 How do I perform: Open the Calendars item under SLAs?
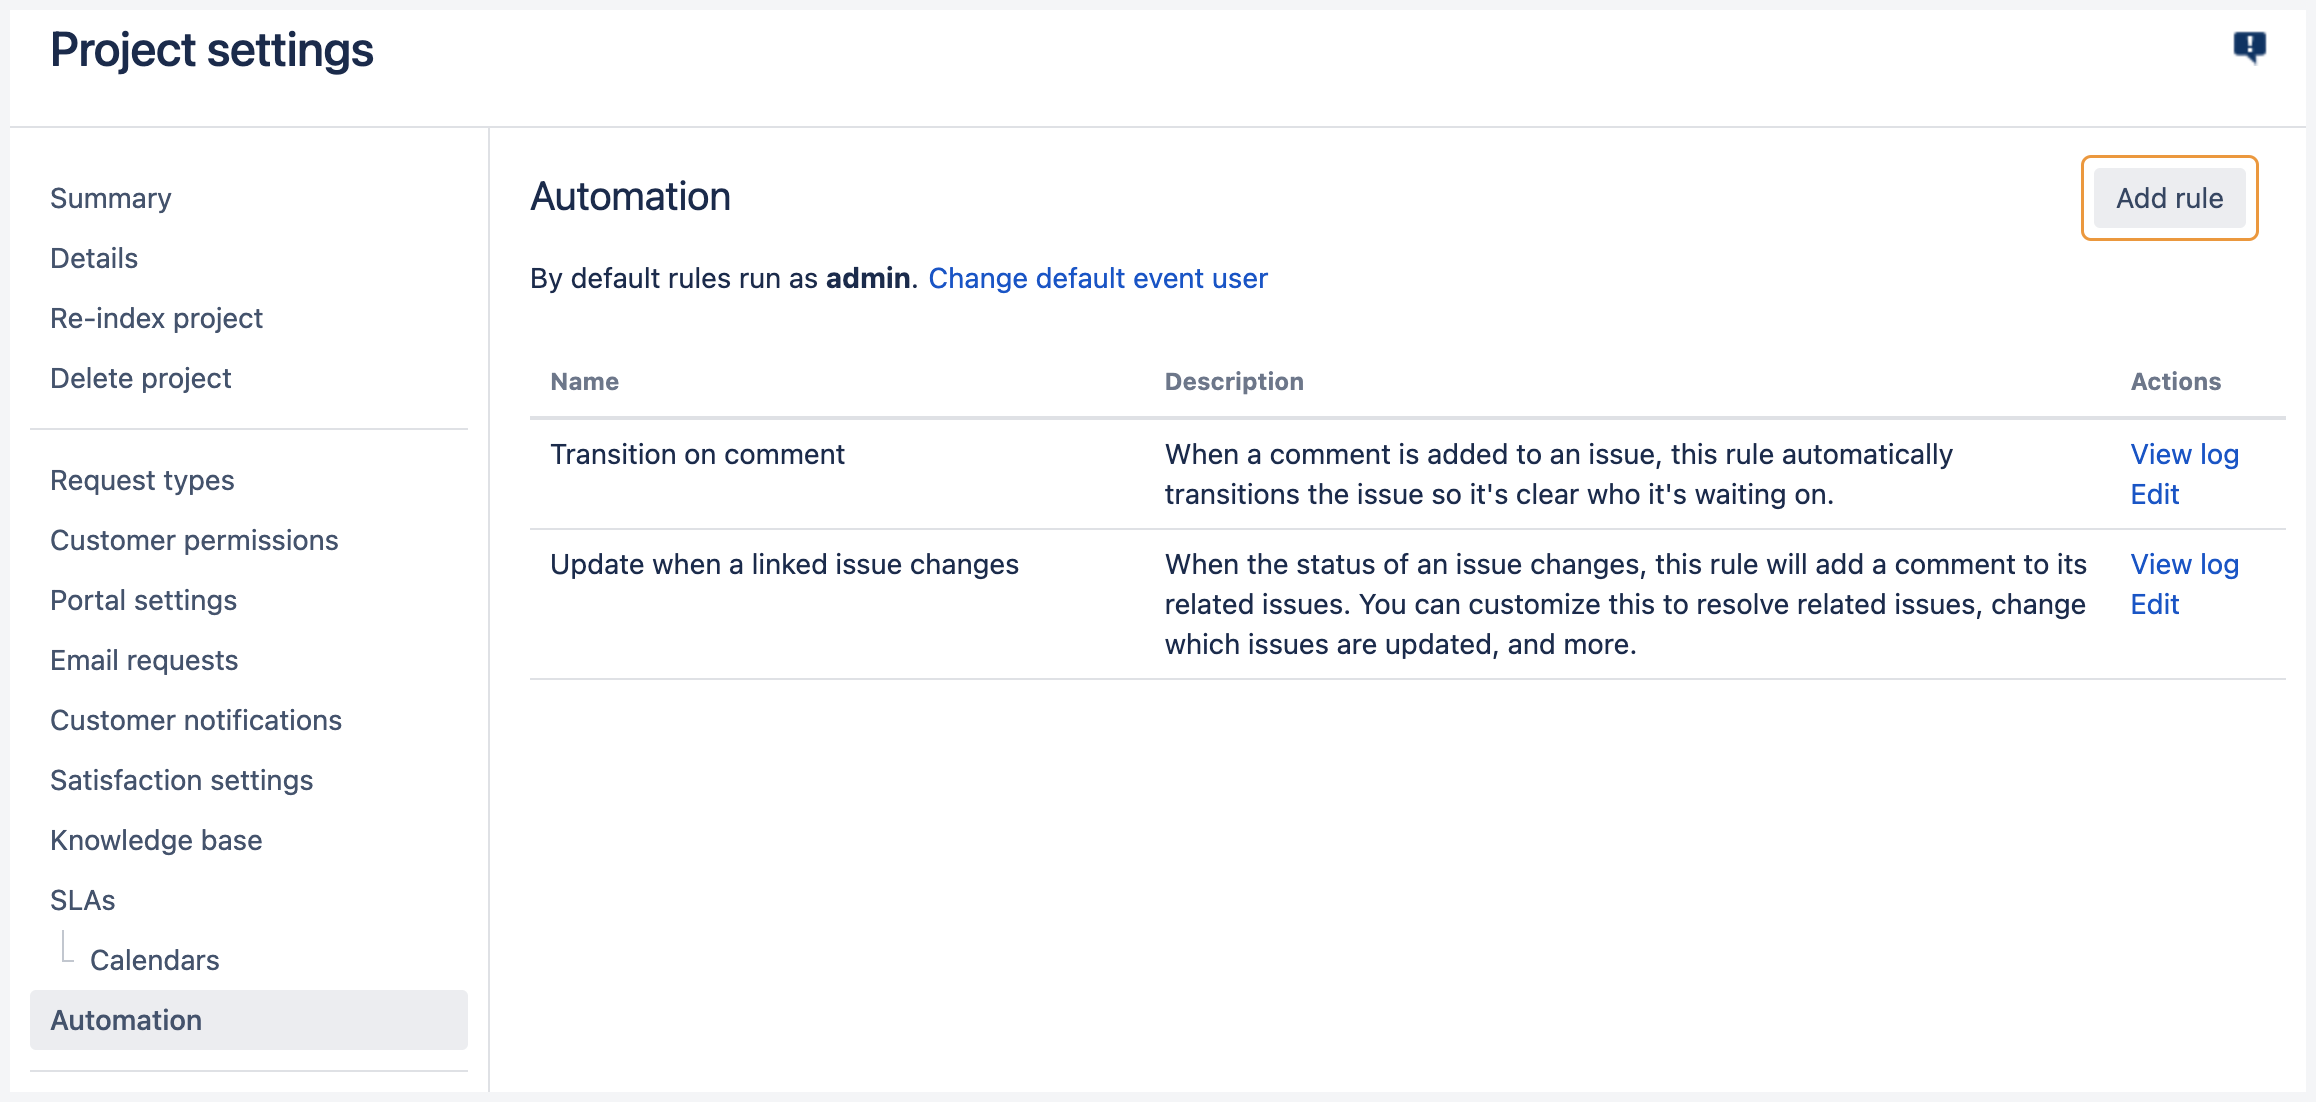(154, 960)
